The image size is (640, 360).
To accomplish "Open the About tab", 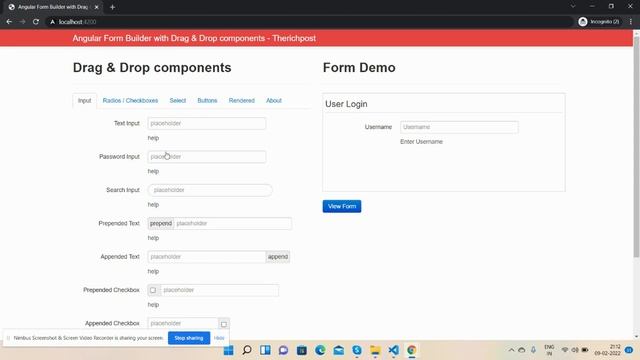I will (x=274, y=100).
